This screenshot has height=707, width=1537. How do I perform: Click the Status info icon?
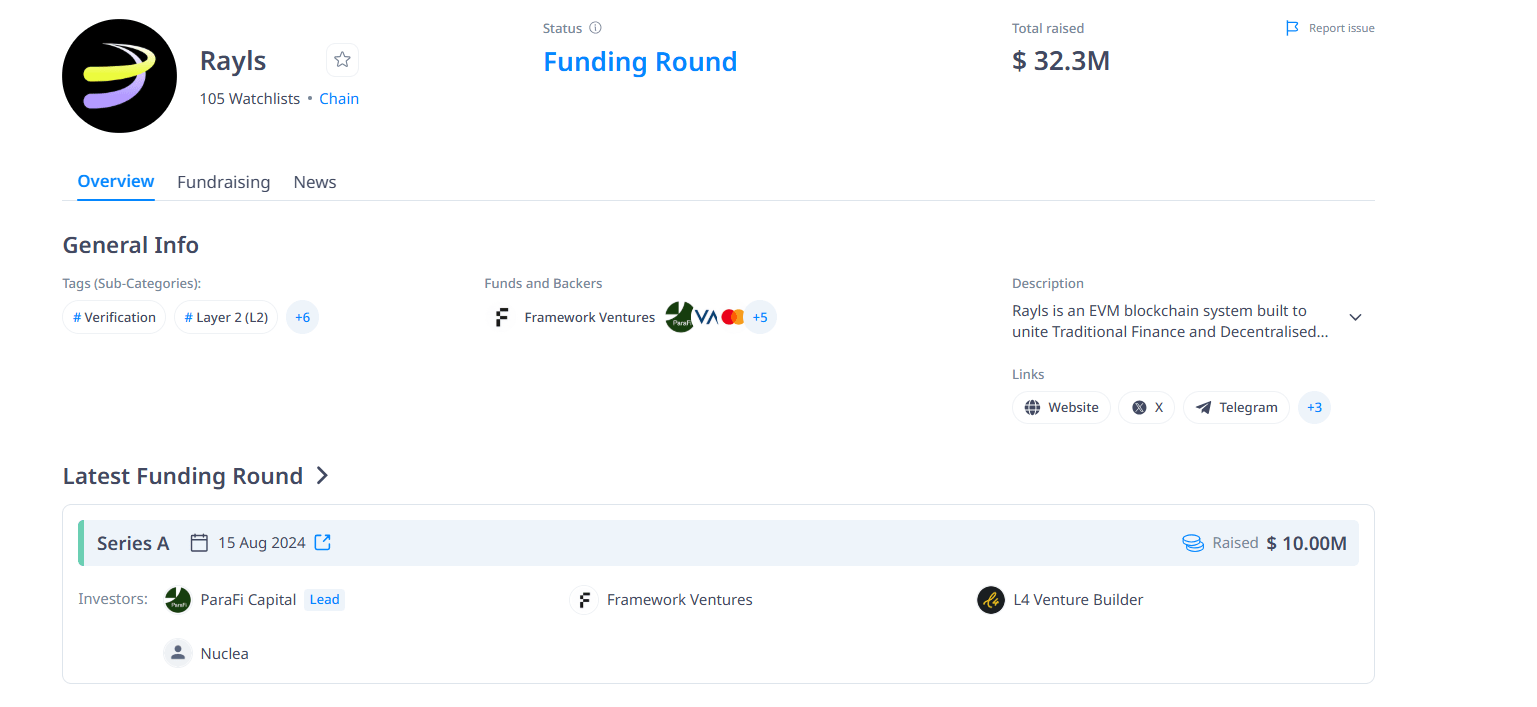596,28
